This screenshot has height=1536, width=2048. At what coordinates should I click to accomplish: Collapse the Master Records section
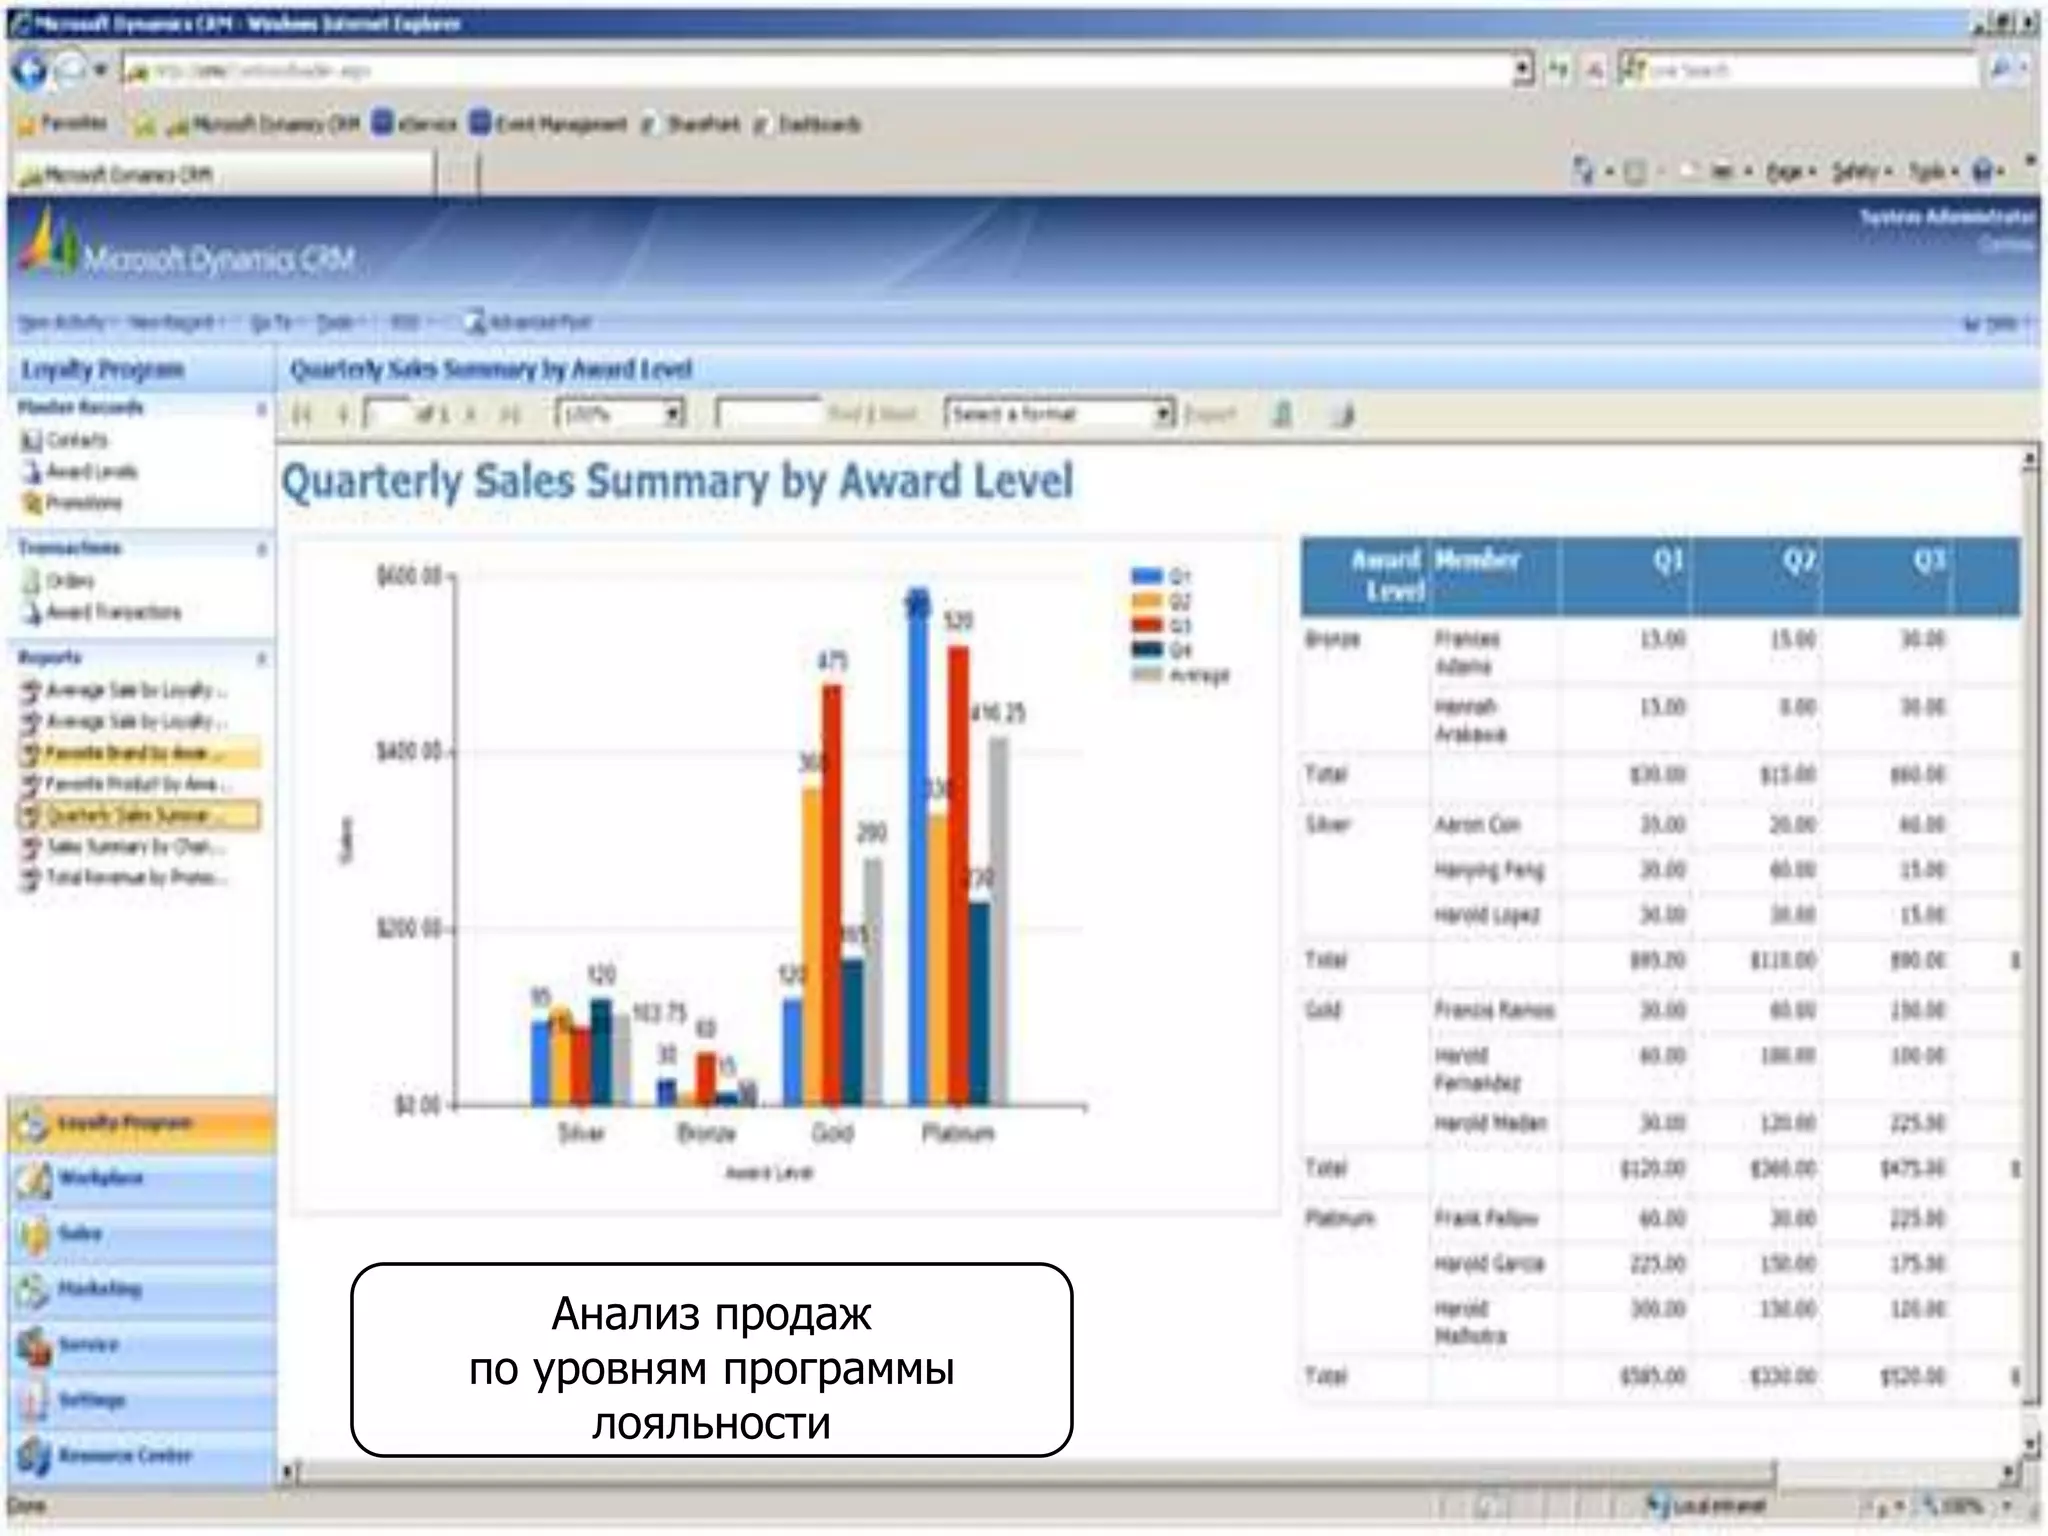click(x=262, y=409)
